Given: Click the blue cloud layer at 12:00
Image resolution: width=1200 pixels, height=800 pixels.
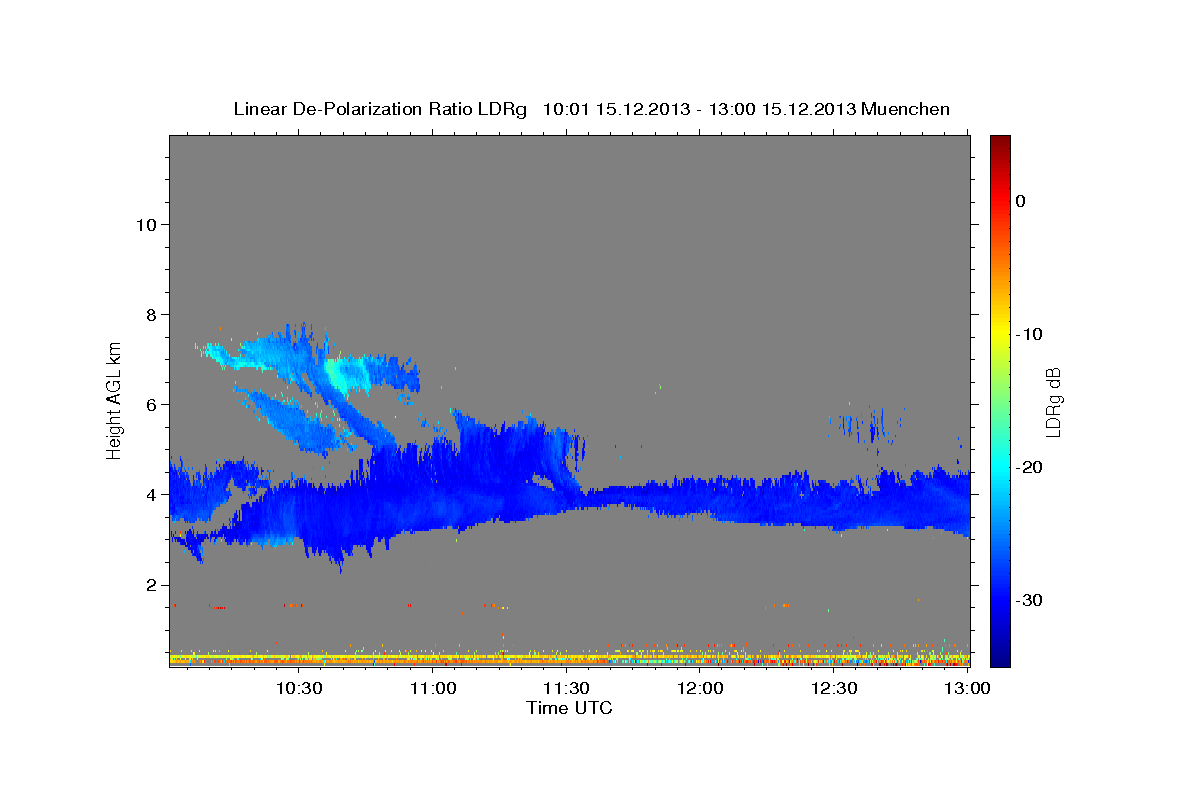Looking at the screenshot, I should tap(700, 498).
